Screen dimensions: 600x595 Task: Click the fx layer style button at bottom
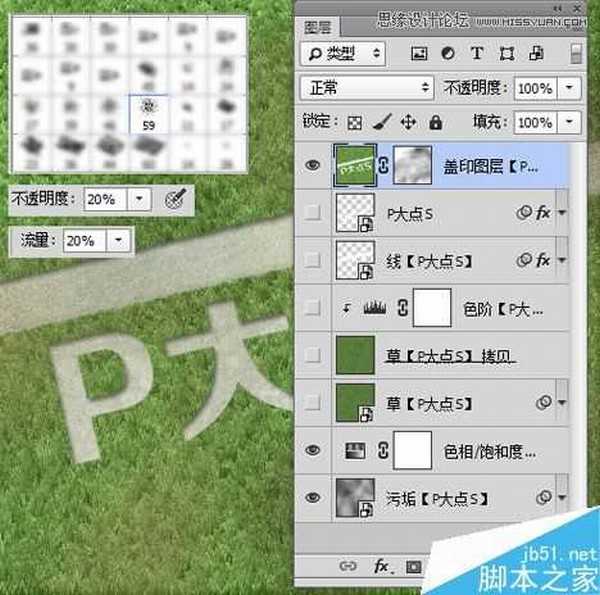pyautogui.click(x=381, y=566)
